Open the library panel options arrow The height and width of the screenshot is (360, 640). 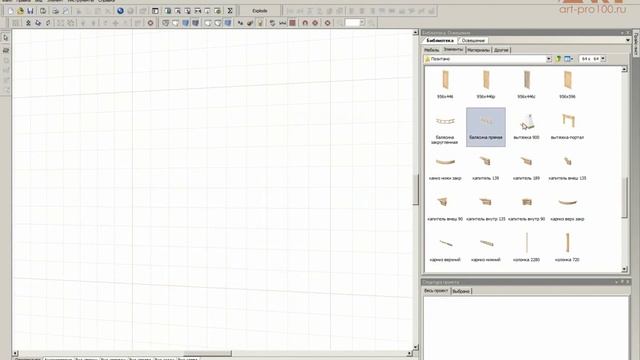point(628,40)
